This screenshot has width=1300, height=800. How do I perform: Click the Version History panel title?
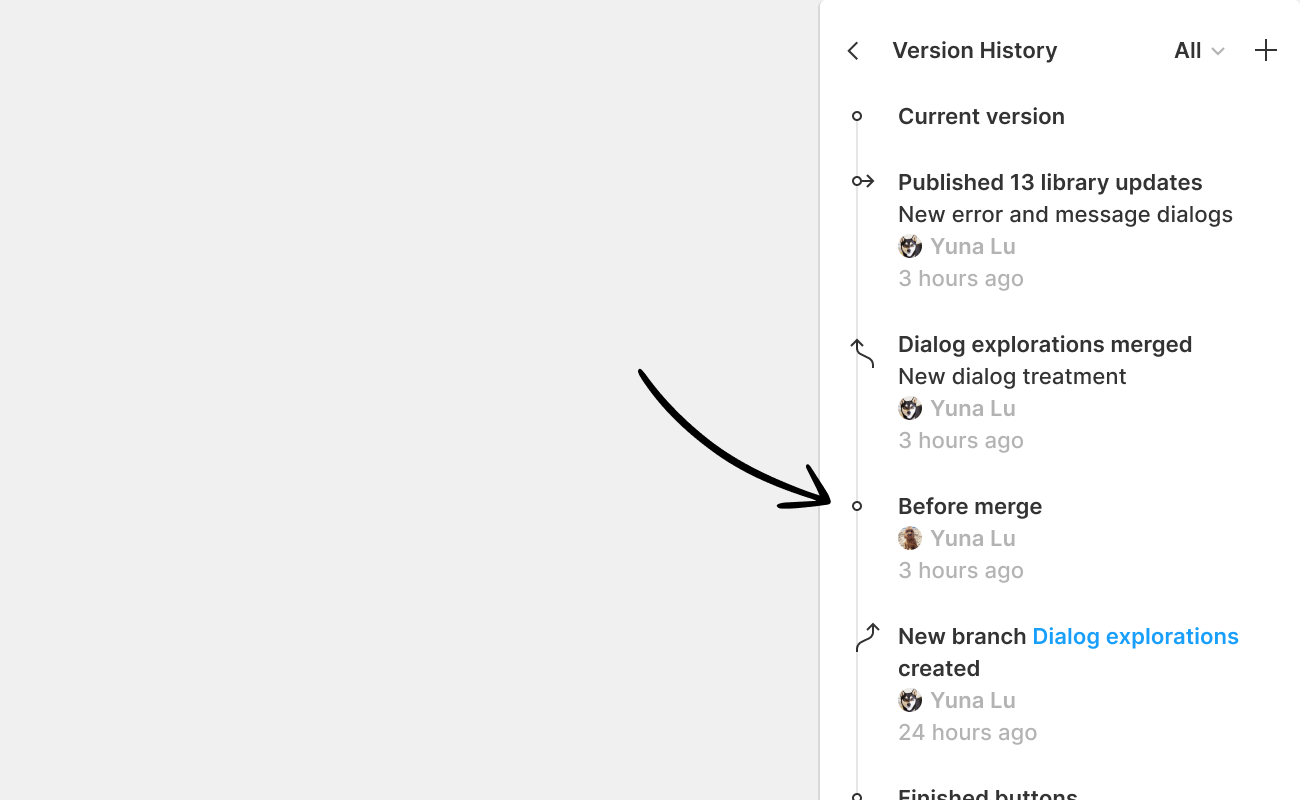click(x=975, y=50)
